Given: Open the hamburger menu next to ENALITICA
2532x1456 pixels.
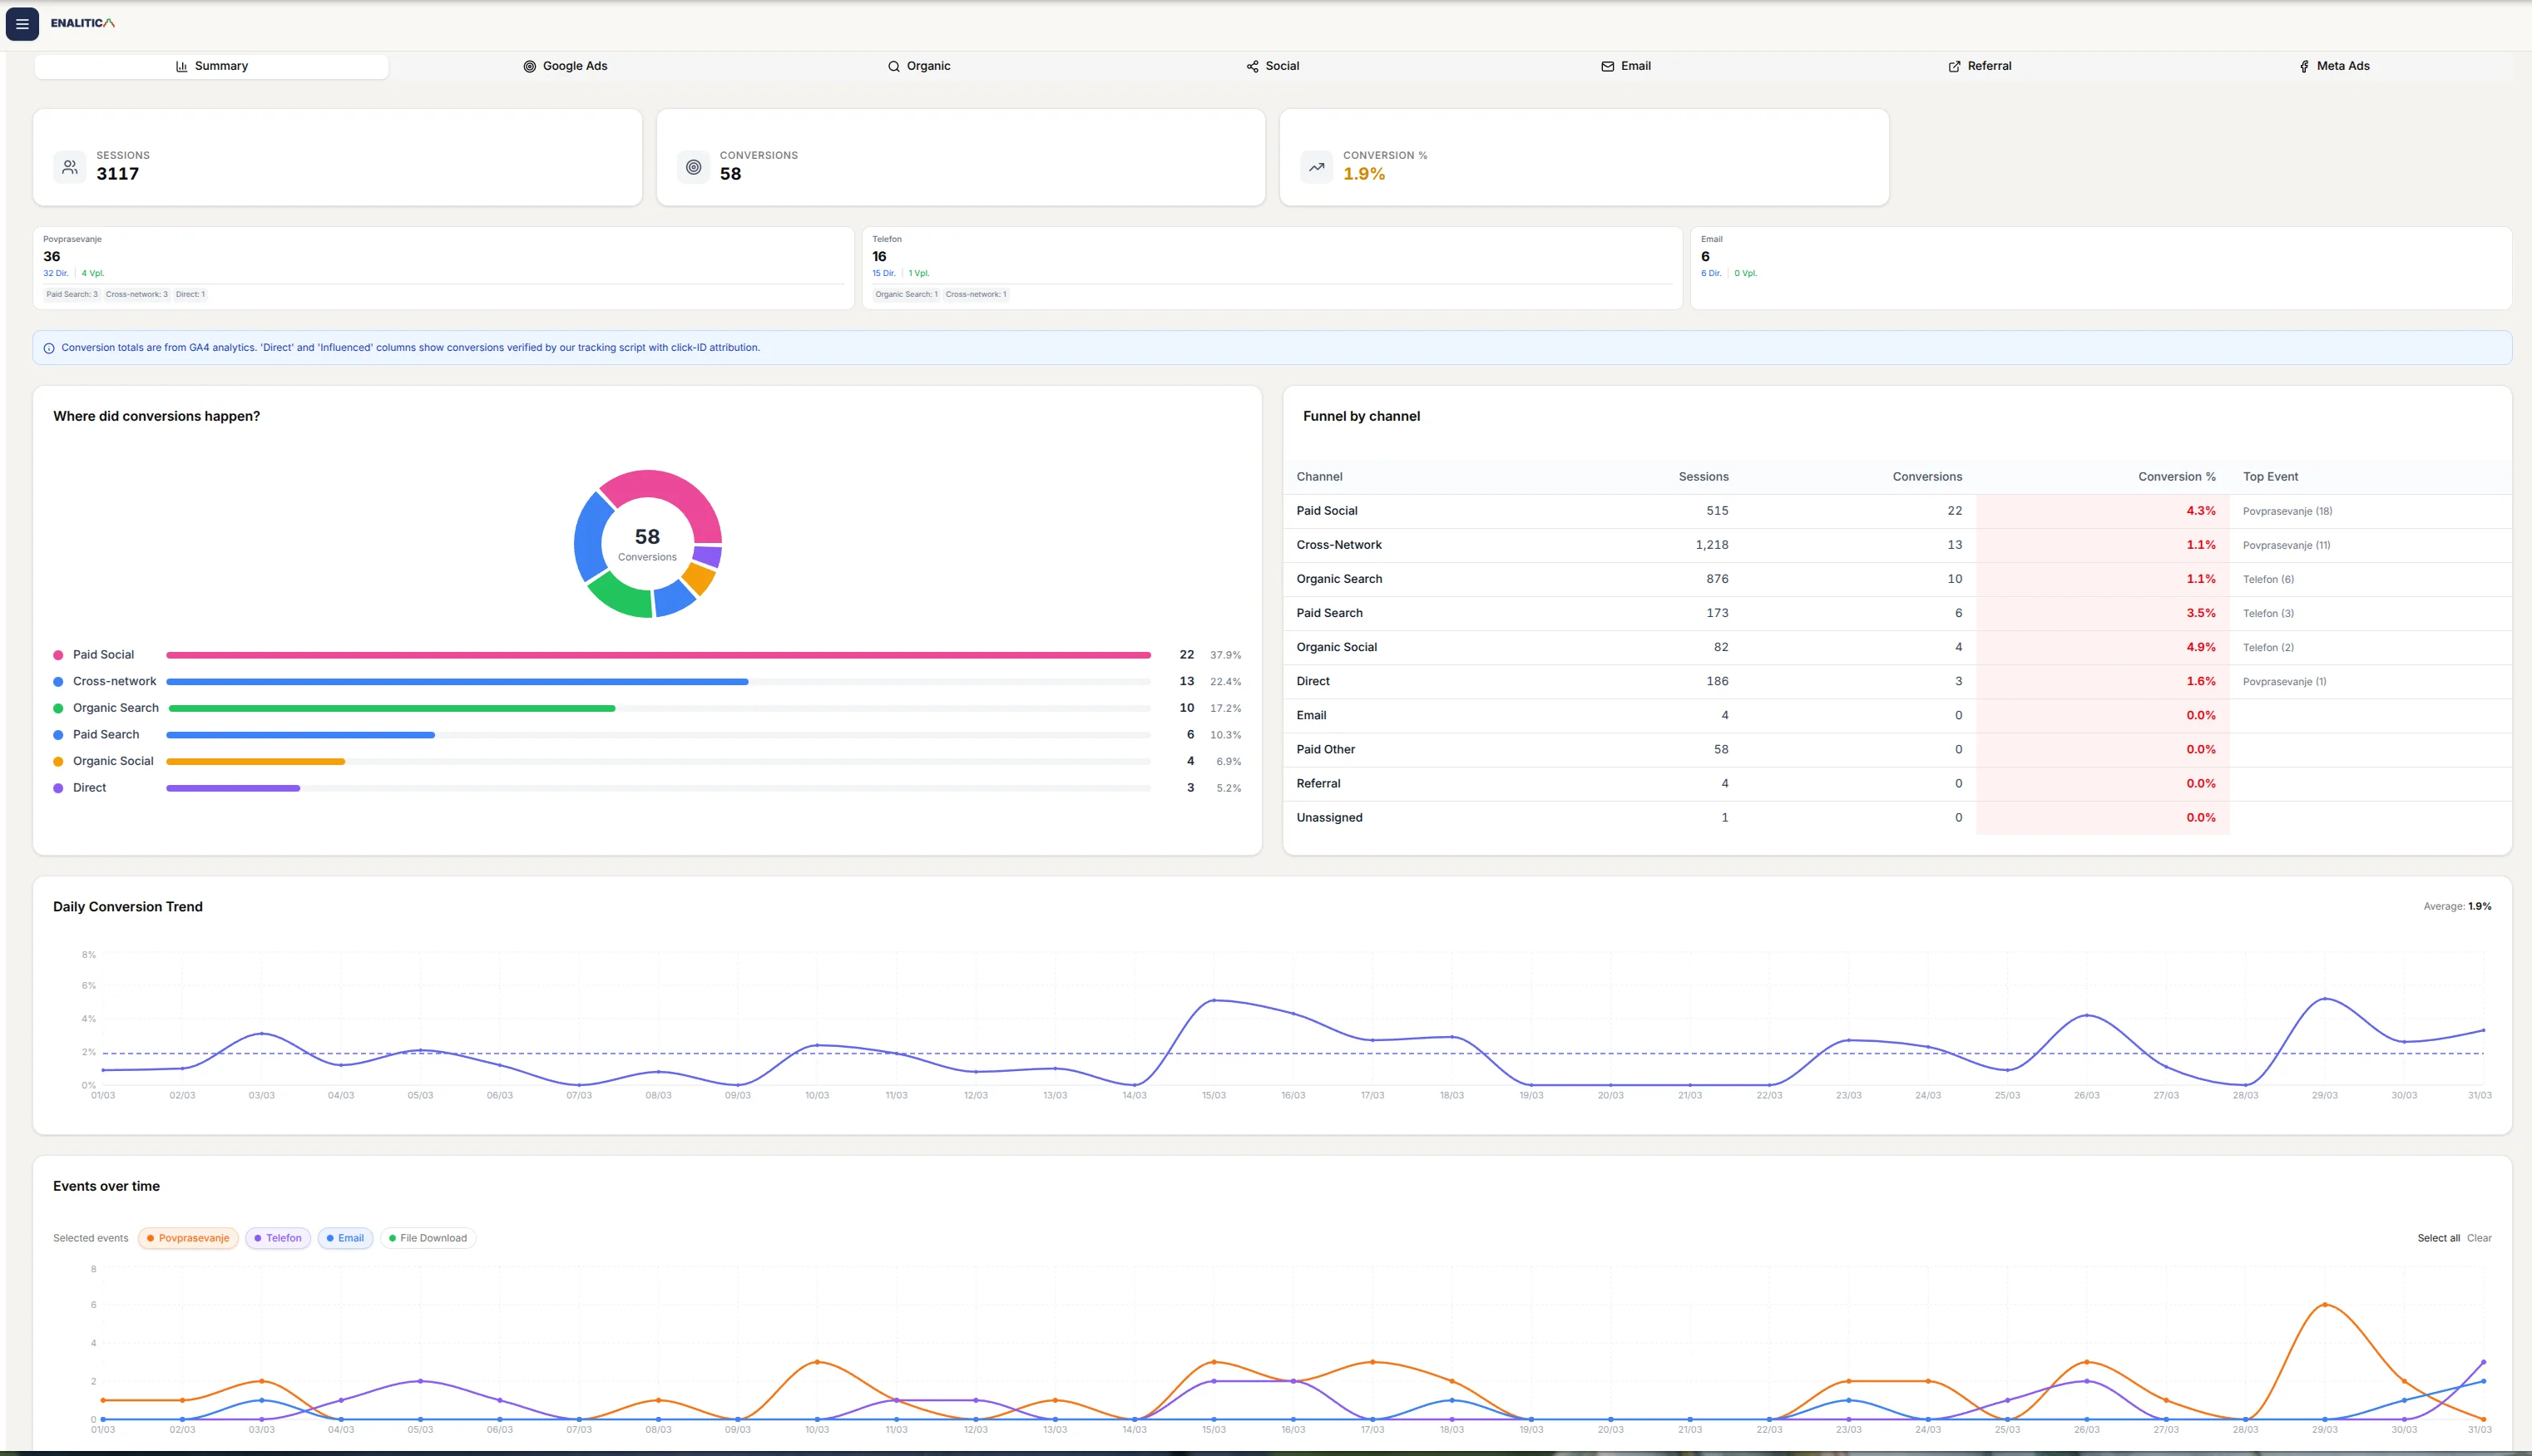Looking at the screenshot, I should tap(22, 23).
